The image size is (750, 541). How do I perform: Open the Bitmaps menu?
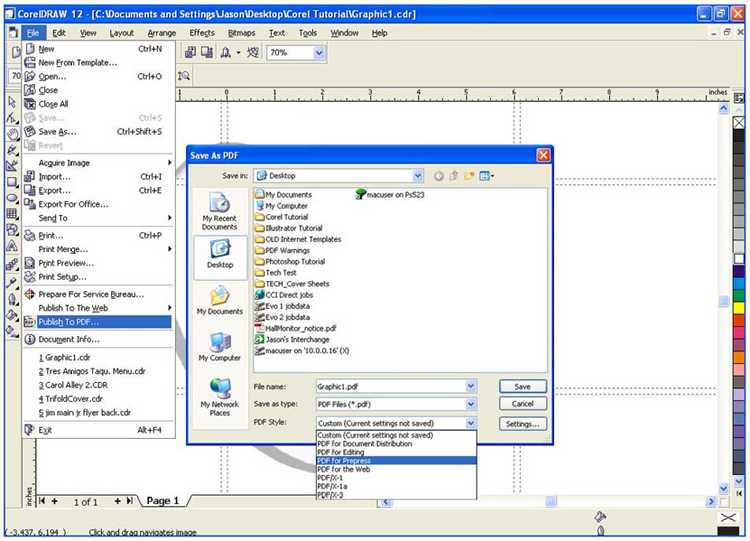(242, 33)
